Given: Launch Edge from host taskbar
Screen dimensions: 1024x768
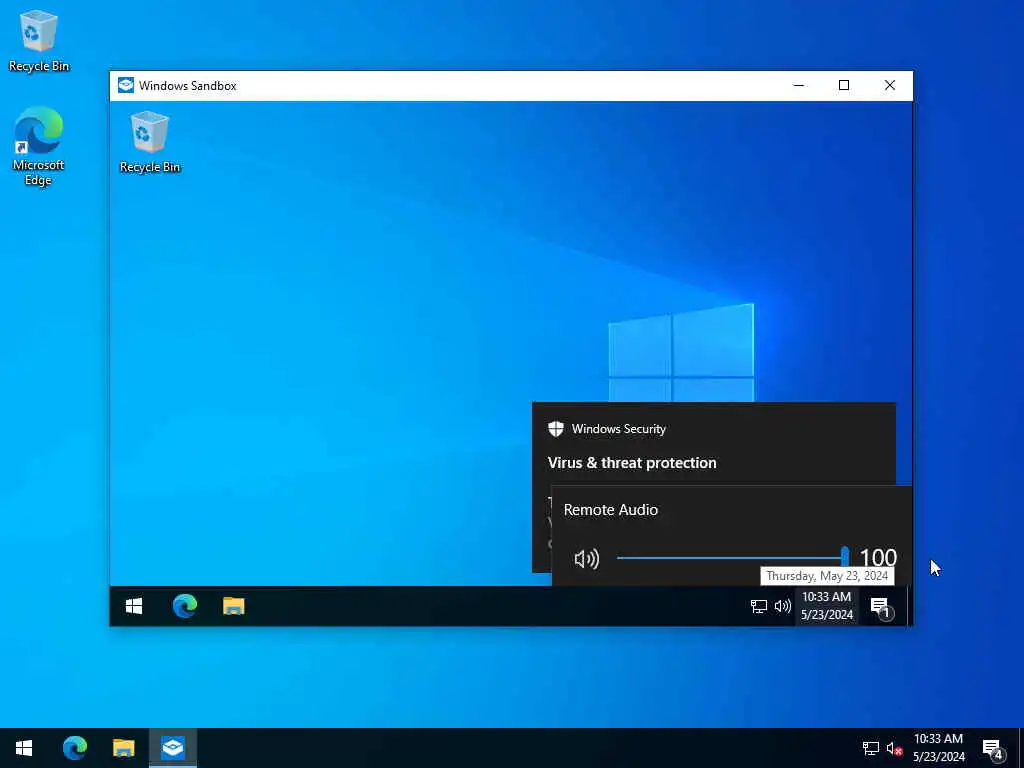Looking at the screenshot, I should coord(74,748).
